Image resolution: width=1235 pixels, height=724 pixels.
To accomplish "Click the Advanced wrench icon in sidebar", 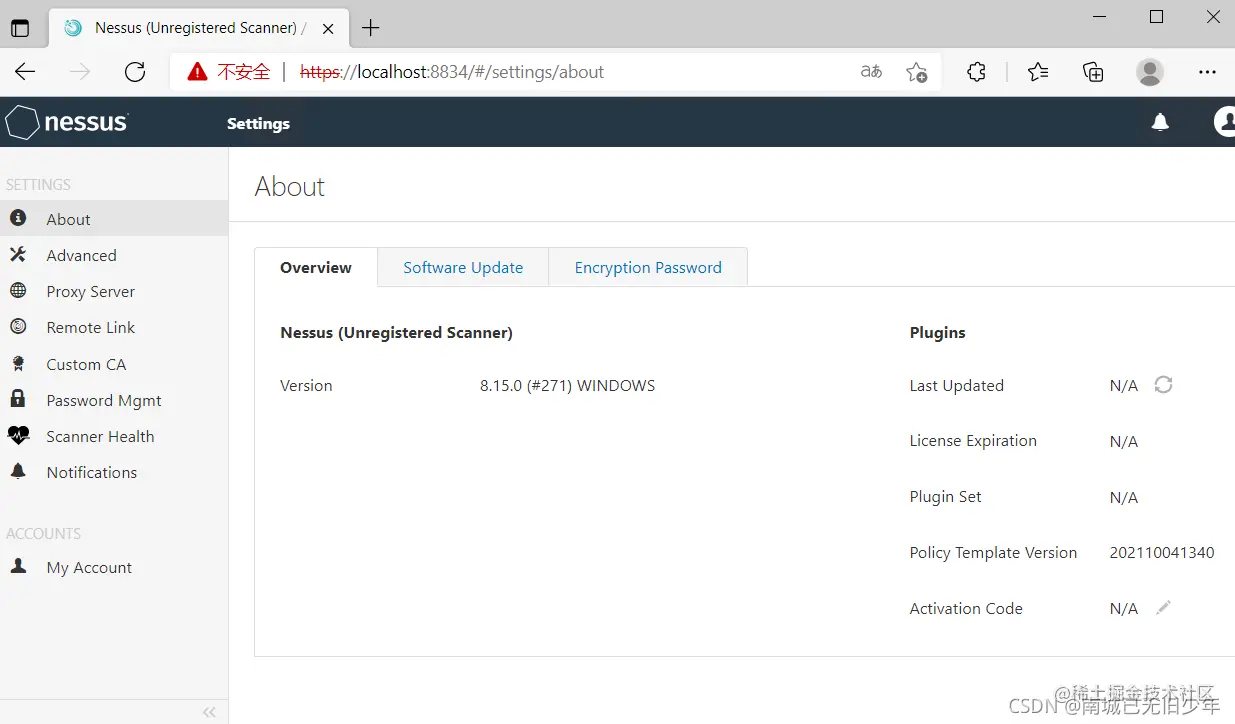I will pos(18,254).
